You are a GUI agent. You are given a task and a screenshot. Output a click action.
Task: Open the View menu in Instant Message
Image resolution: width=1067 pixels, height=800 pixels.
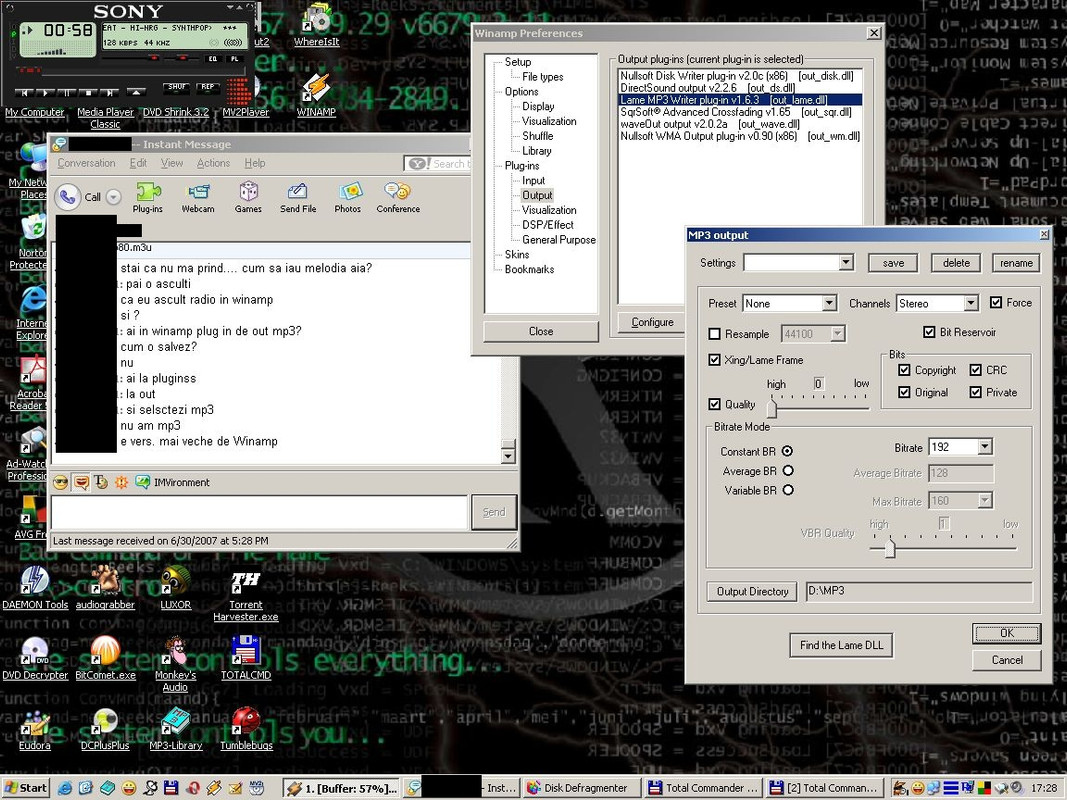(x=171, y=163)
